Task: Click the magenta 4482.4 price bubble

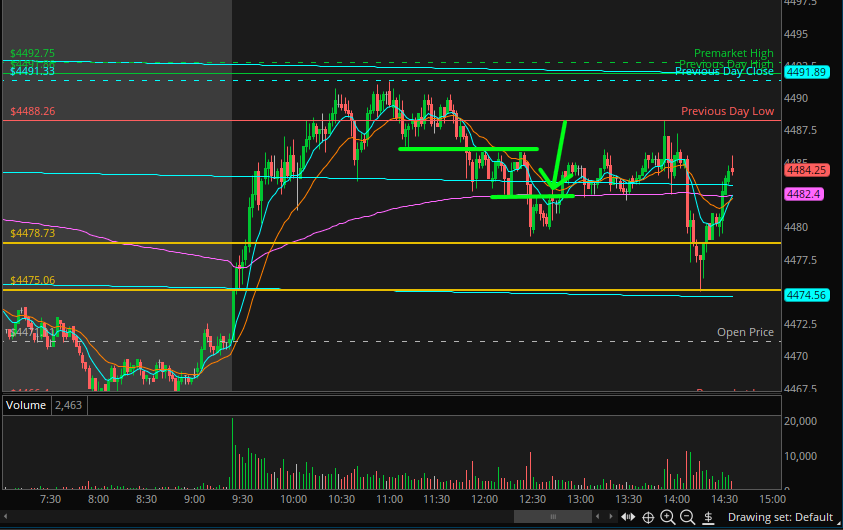Action: tap(804, 194)
